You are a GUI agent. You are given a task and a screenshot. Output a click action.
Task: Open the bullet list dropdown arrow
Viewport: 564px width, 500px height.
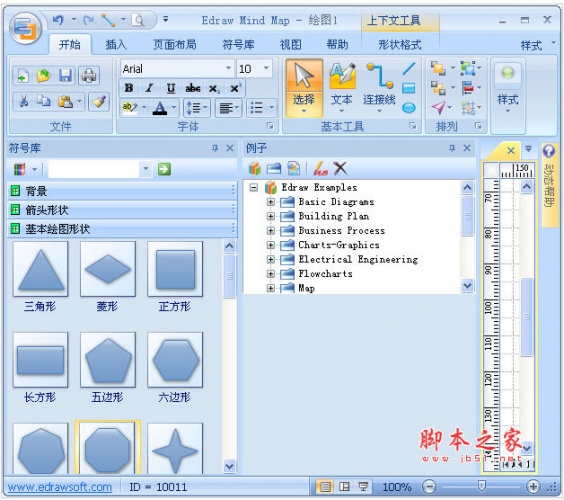click(x=272, y=108)
